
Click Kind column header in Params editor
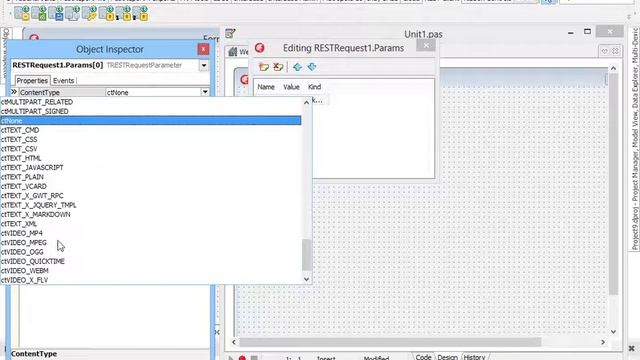[314, 87]
